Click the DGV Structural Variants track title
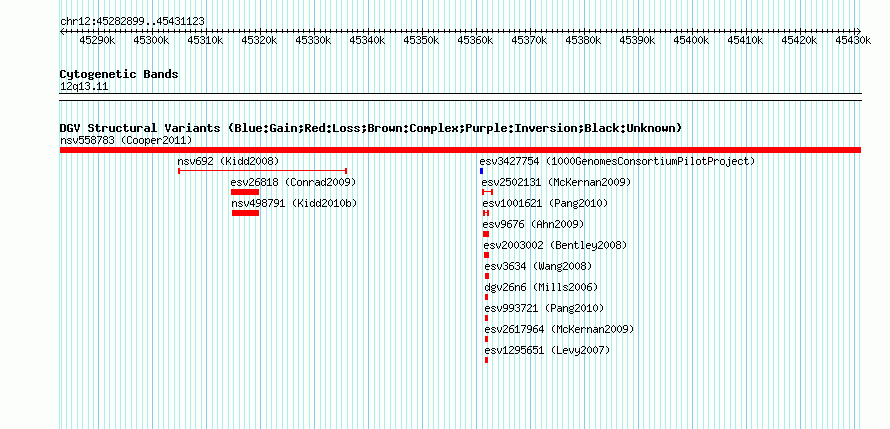The height and width of the screenshot is (429, 890). tap(371, 128)
